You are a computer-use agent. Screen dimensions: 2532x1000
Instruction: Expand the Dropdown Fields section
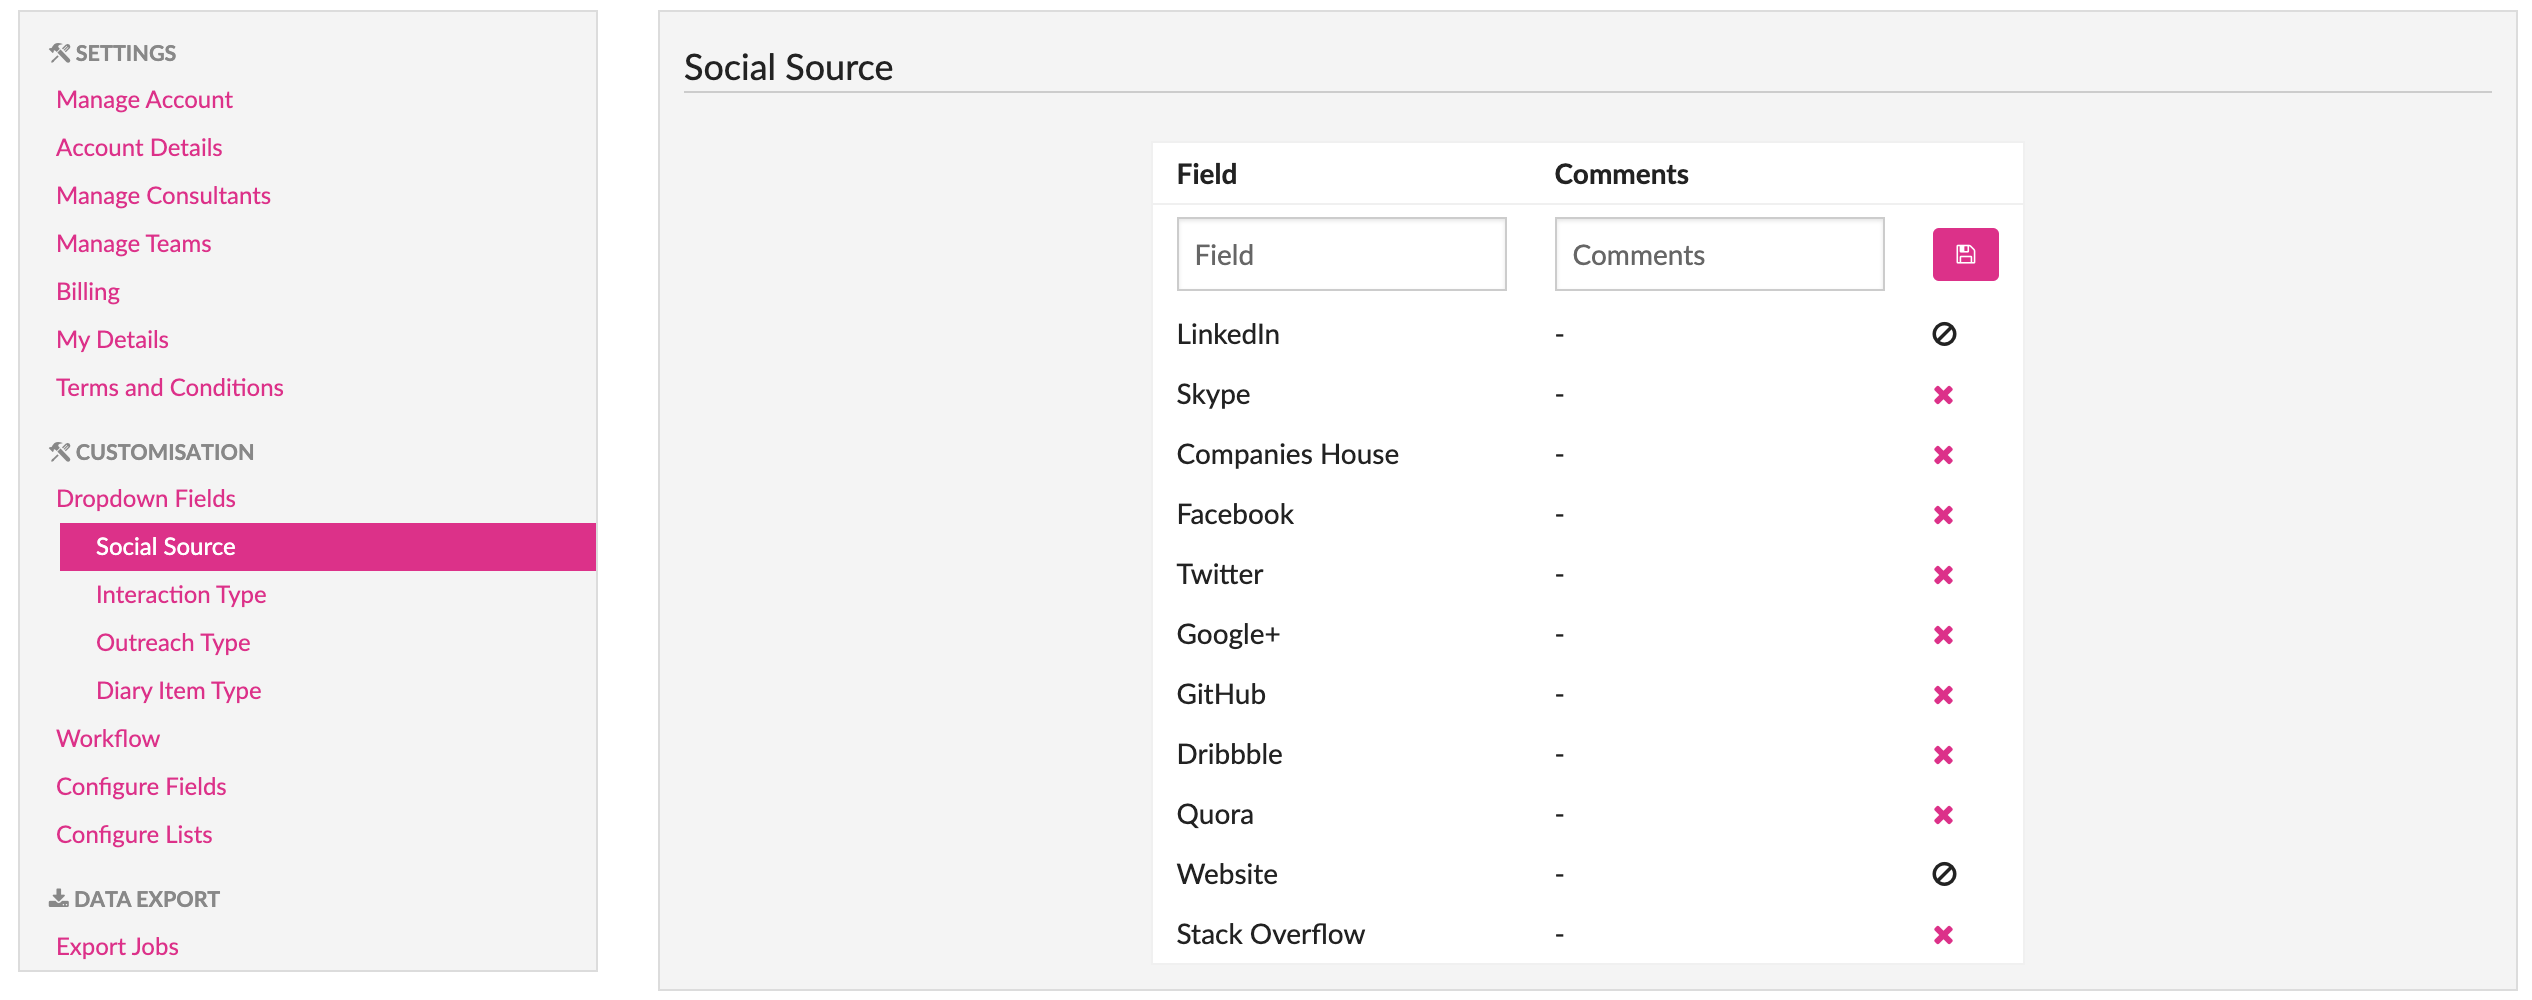pos(146,499)
